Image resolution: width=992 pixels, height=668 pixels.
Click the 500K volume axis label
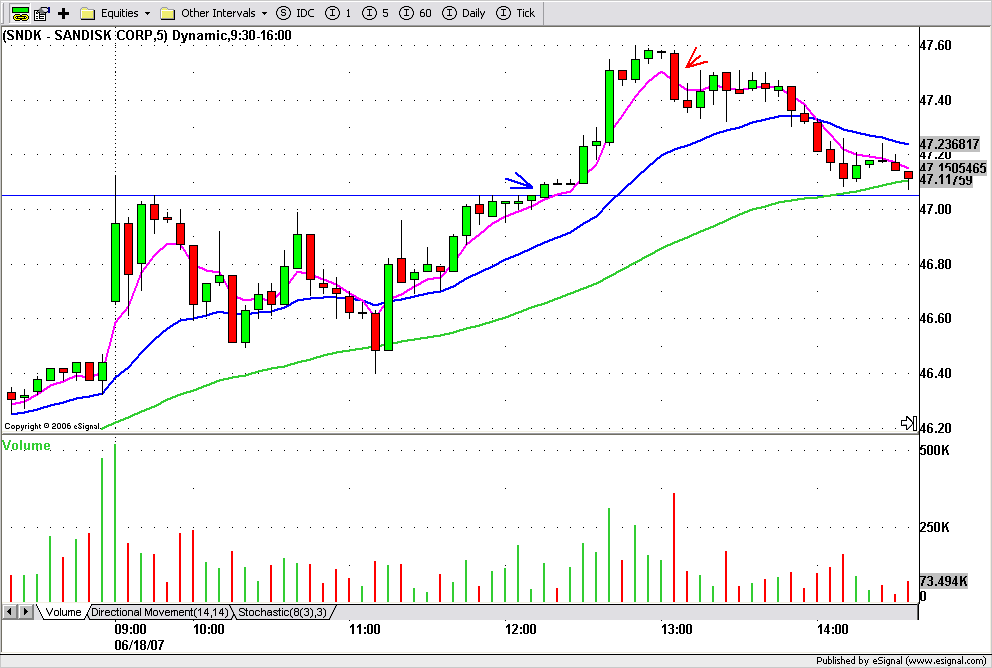(934, 450)
